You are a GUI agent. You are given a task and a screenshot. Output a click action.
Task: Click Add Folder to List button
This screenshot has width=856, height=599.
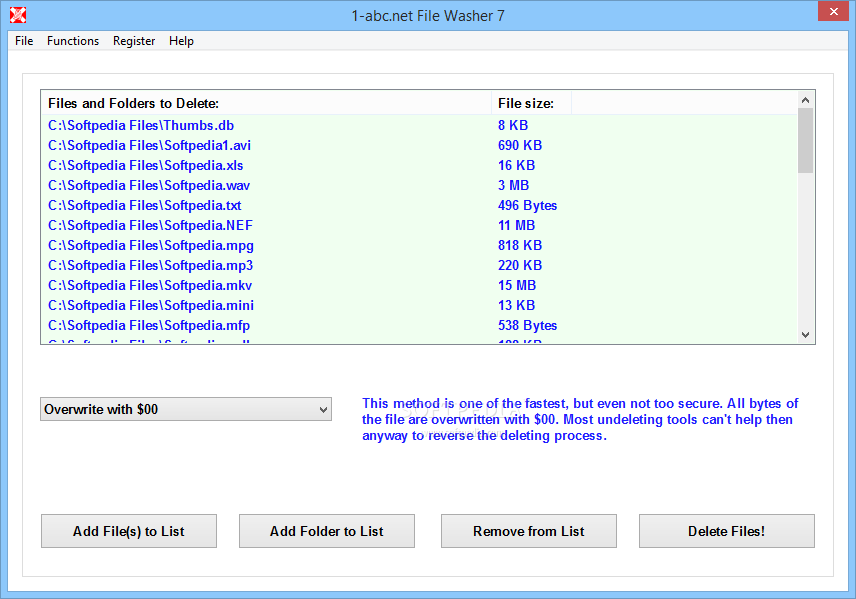[326, 531]
